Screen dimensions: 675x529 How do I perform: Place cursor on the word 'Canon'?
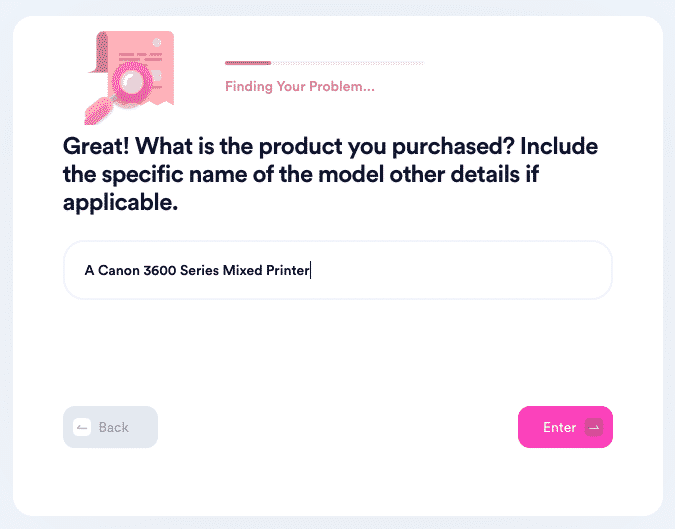tap(119, 270)
